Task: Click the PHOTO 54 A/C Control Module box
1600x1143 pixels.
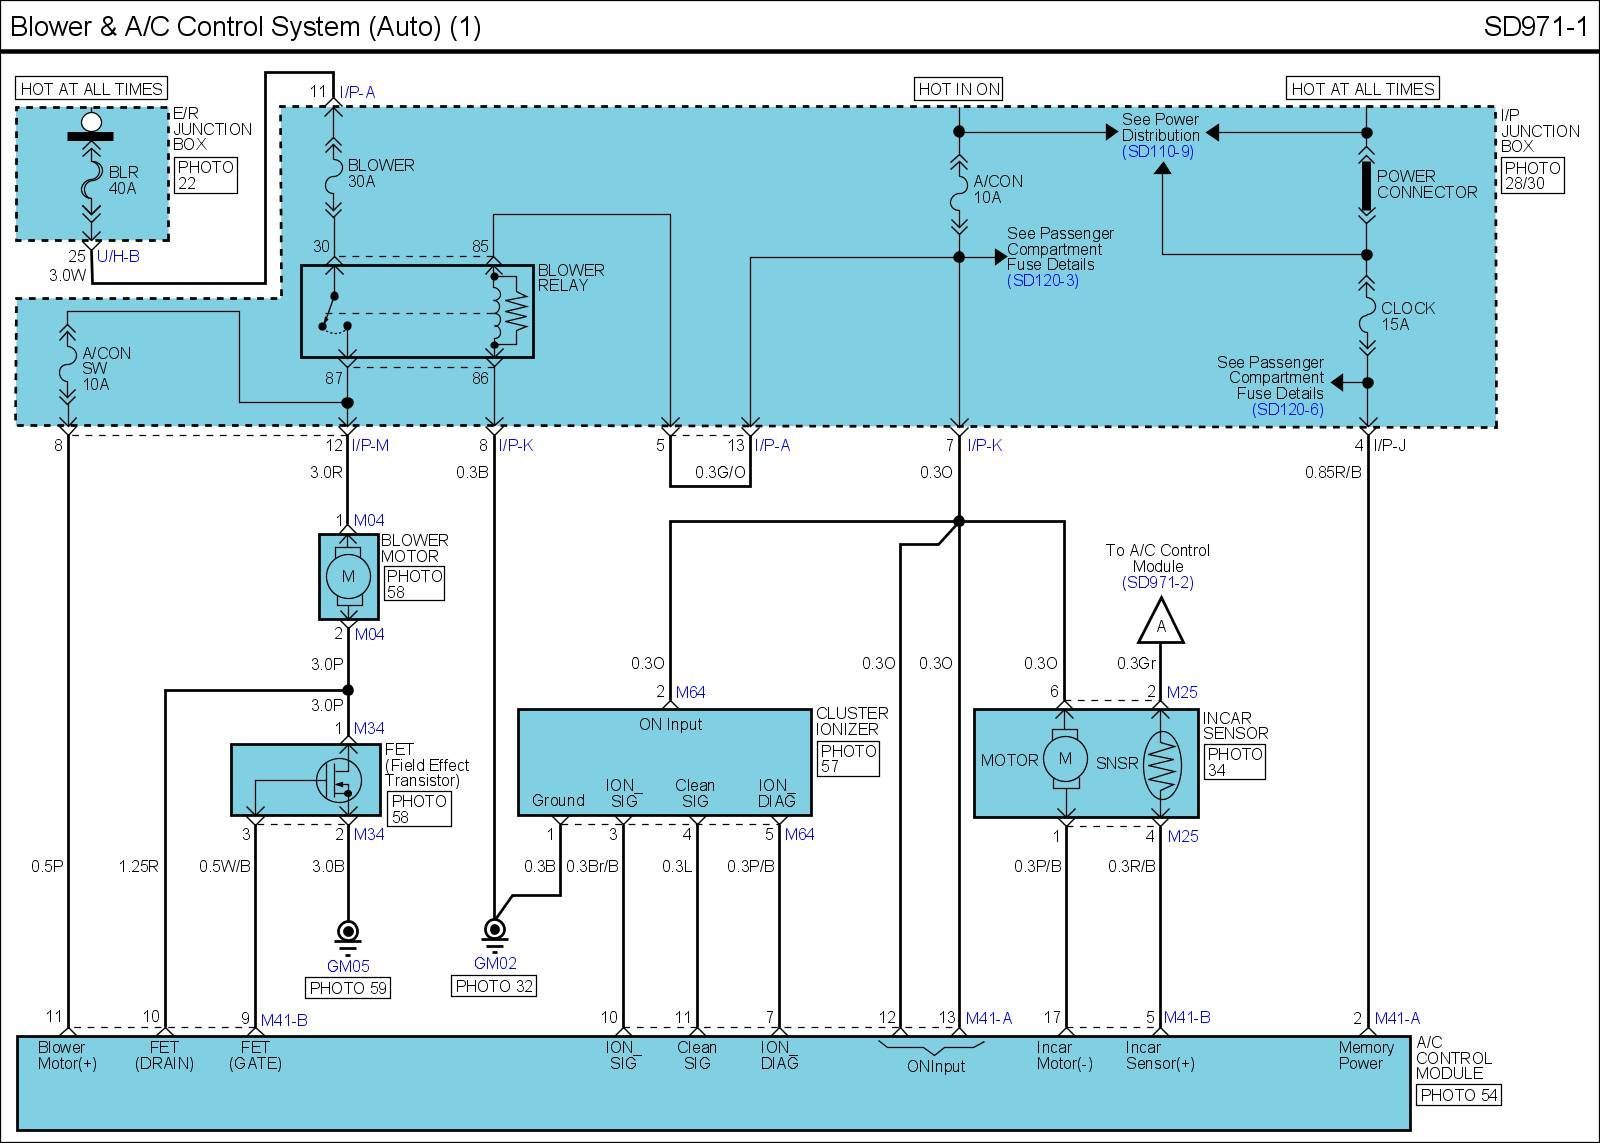Action: (1459, 1095)
